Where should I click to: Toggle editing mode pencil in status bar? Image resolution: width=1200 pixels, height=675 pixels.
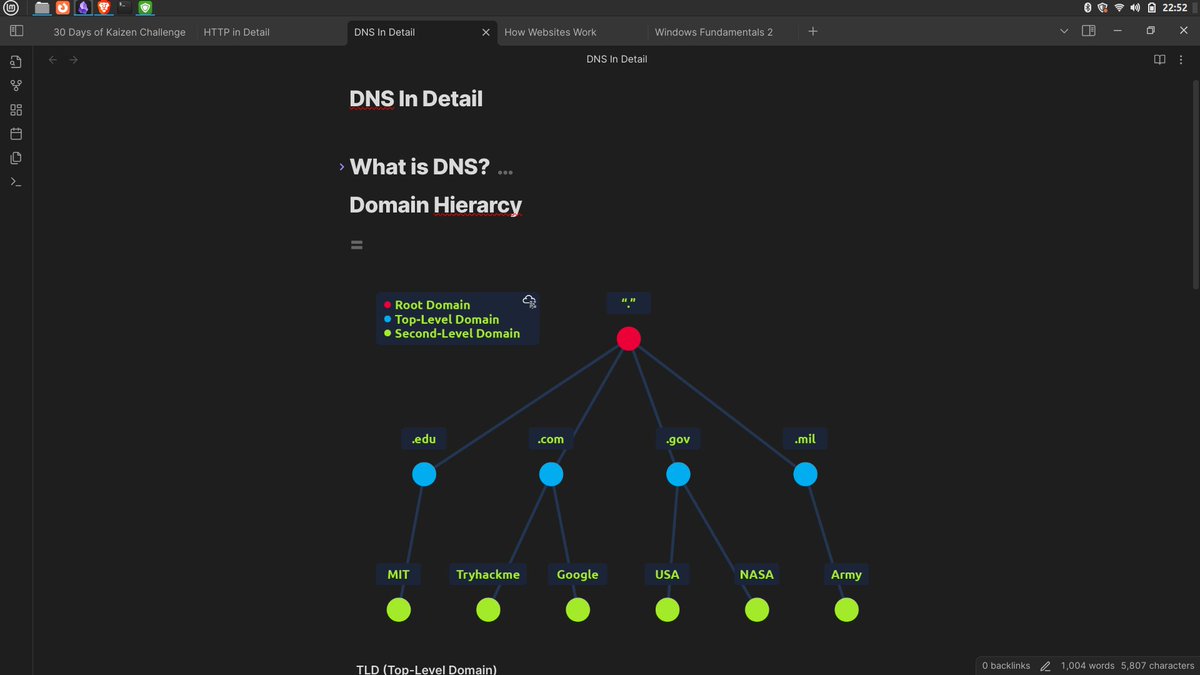click(1045, 665)
